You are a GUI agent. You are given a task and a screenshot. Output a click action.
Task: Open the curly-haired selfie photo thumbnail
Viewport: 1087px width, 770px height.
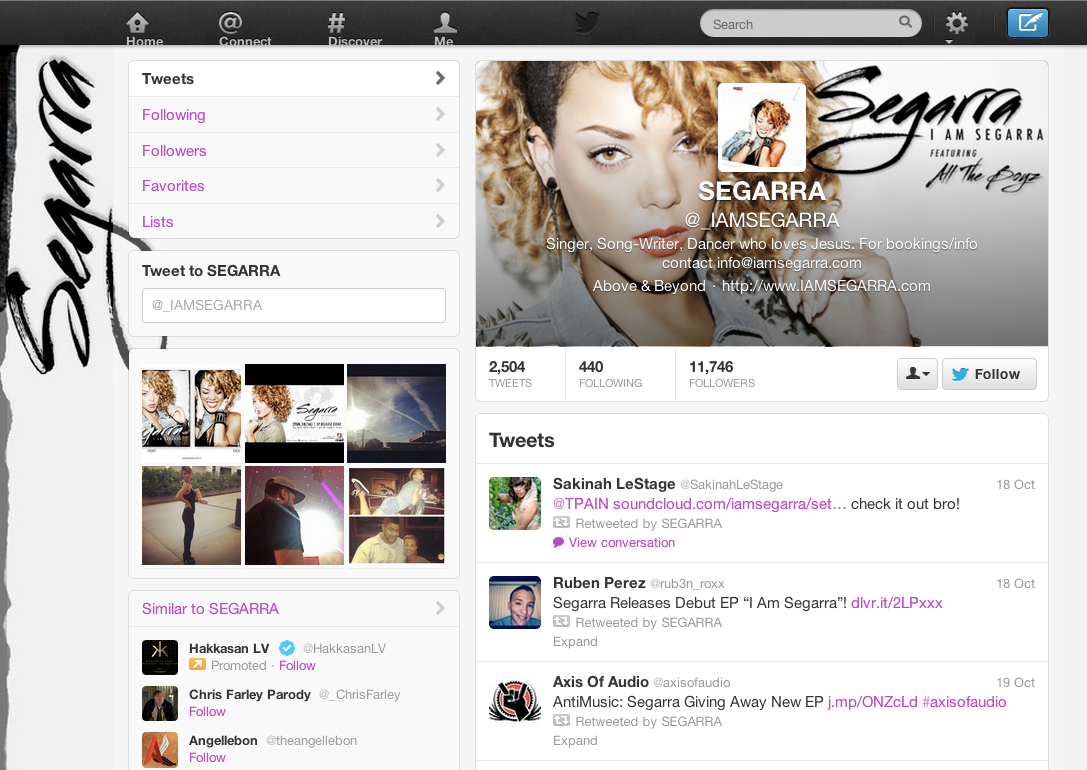click(191, 413)
